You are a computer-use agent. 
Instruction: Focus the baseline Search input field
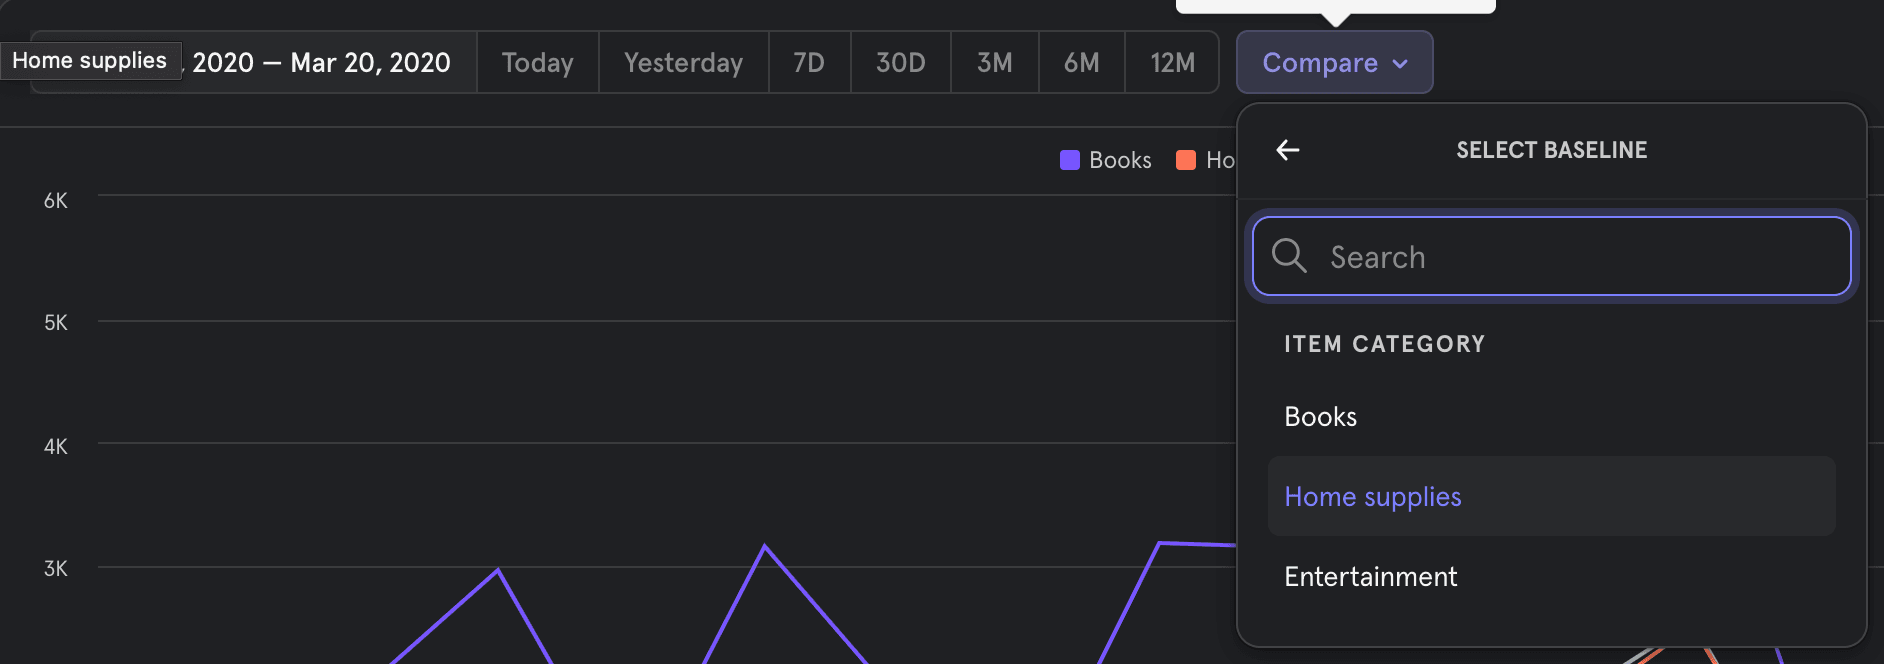click(1580, 256)
